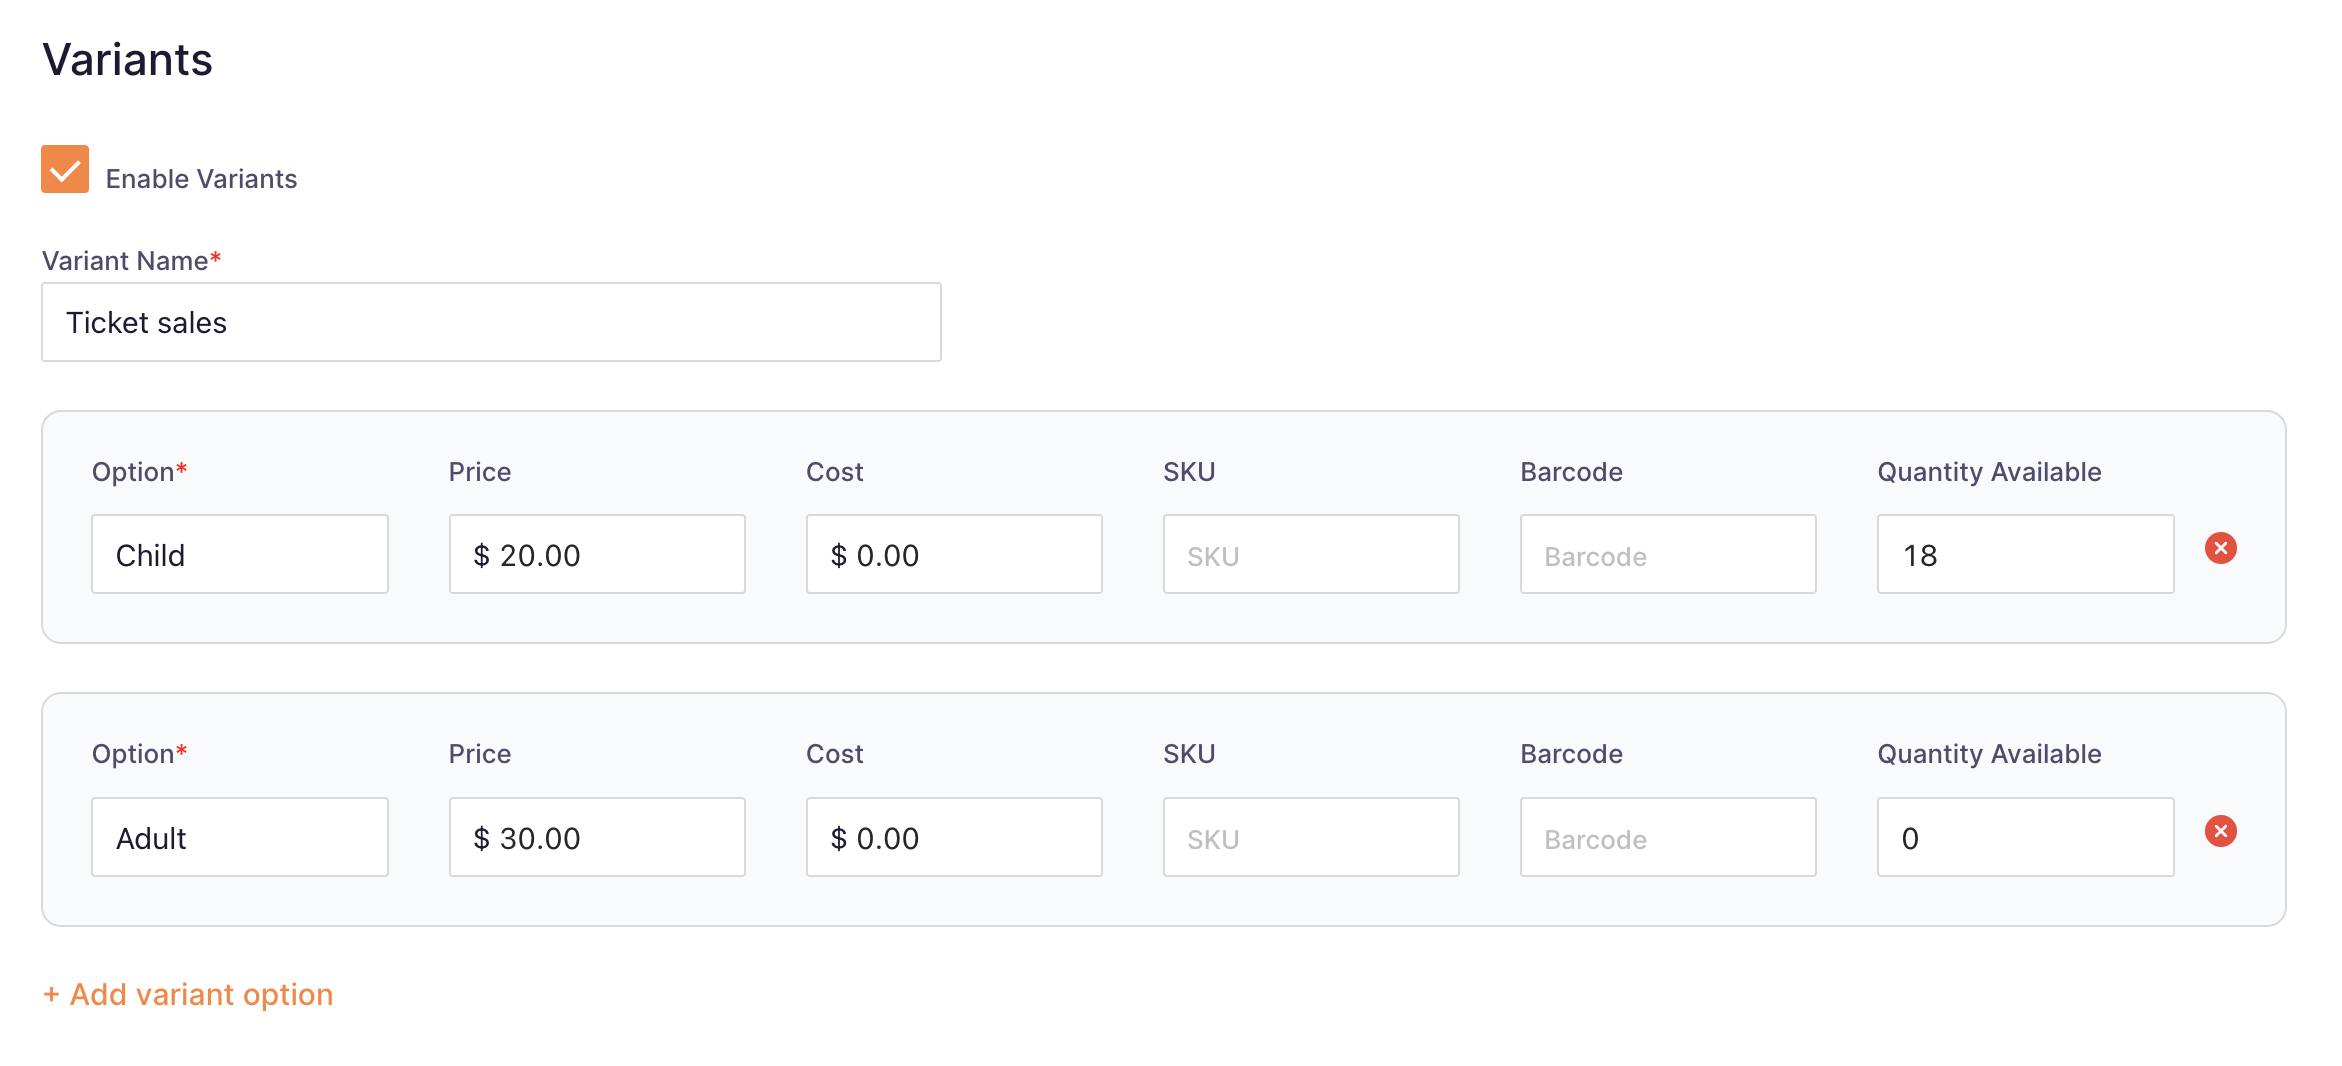Edit Adult quantity available 0
The image size is (2342, 1066).
coord(2026,837)
